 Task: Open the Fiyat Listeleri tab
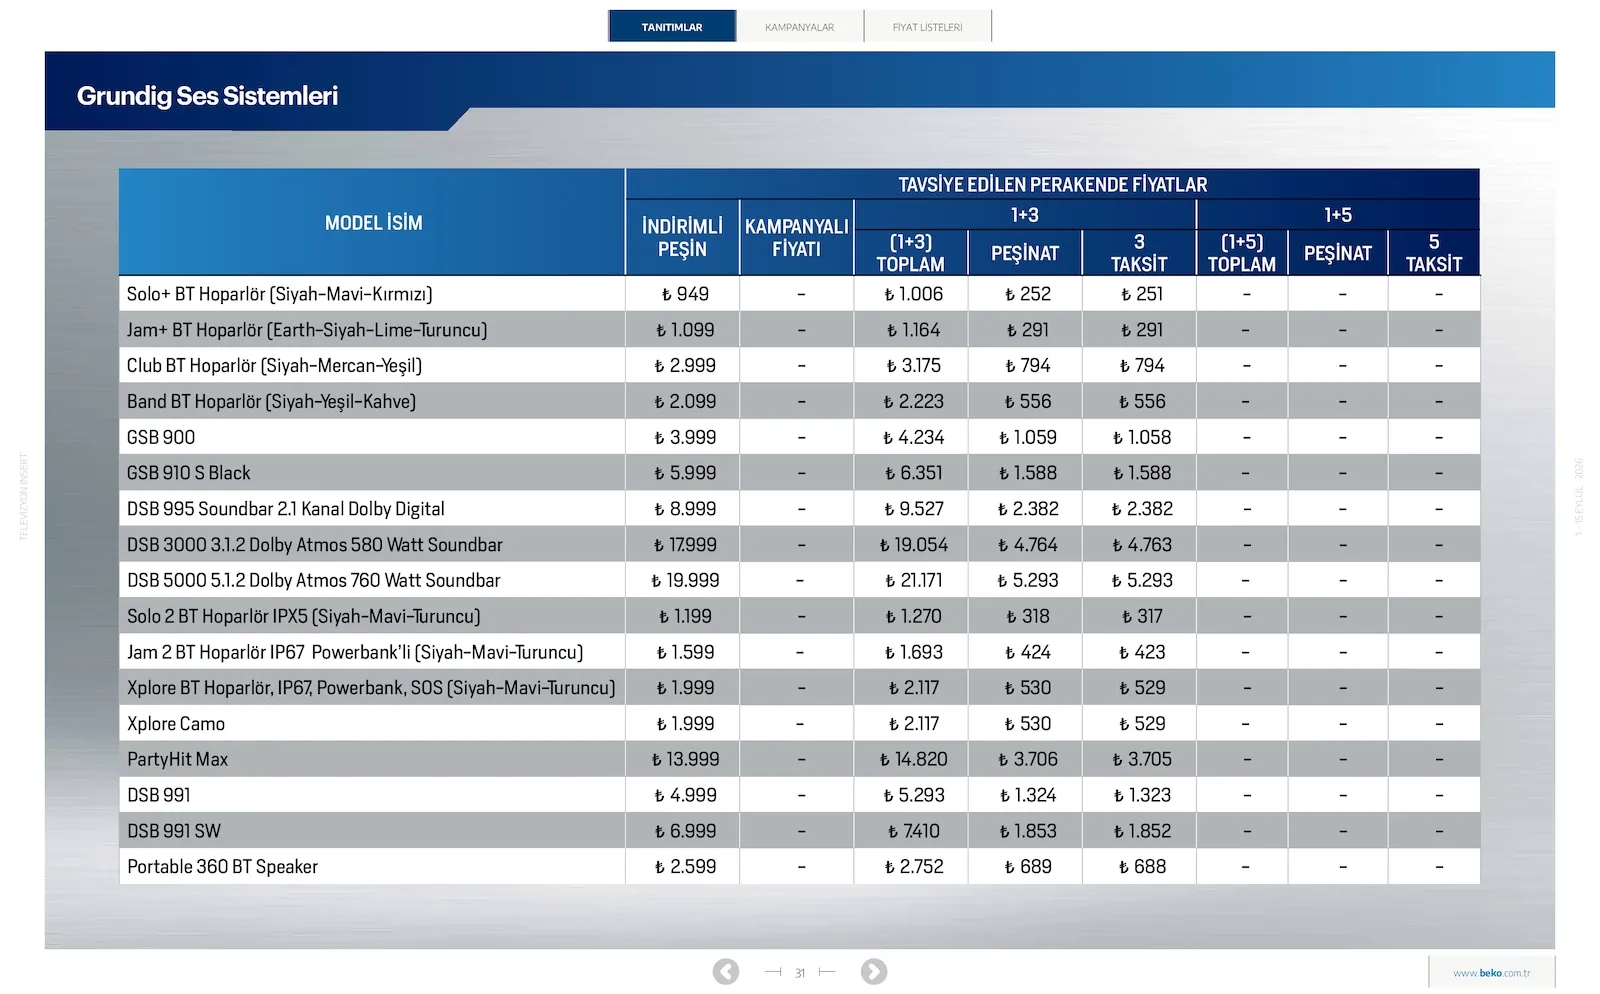pyautogui.click(x=928, y=26)
